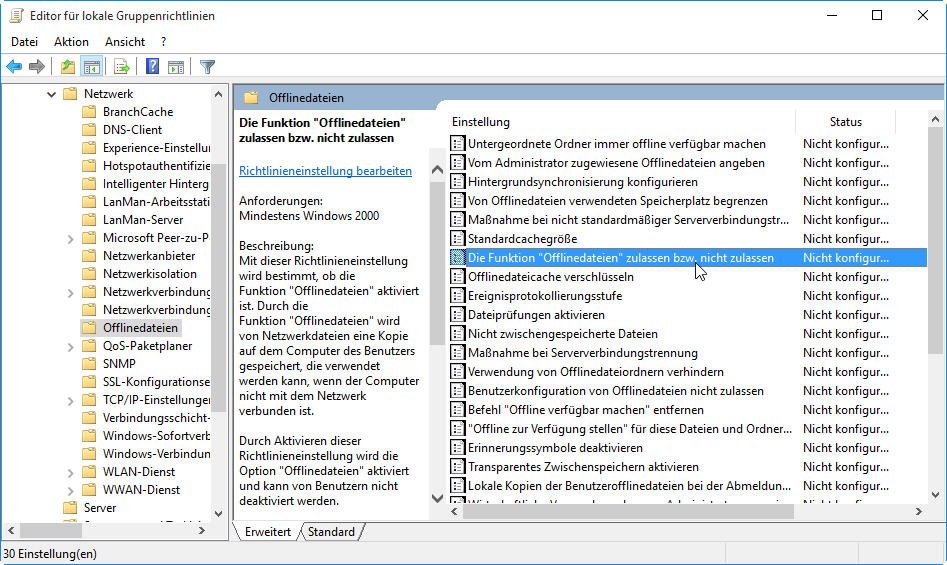Toggle the show/hide action pane icon
Image resolution: width=947 pixels, height=565 pixels.
tap(176, 66)
